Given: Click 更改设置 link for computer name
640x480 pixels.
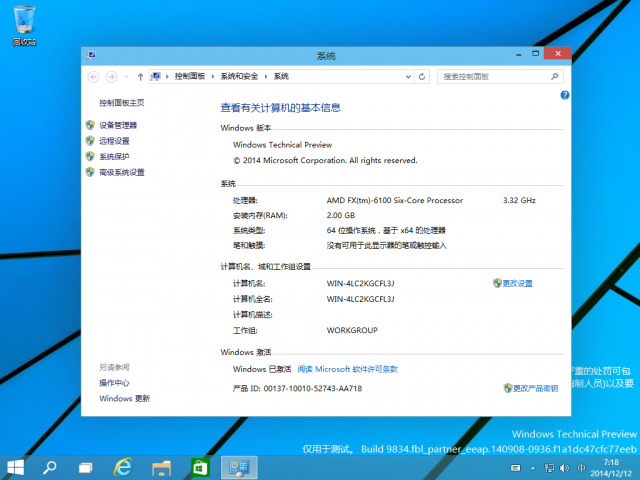Looking at the screenshot, I should coord(517,283).
